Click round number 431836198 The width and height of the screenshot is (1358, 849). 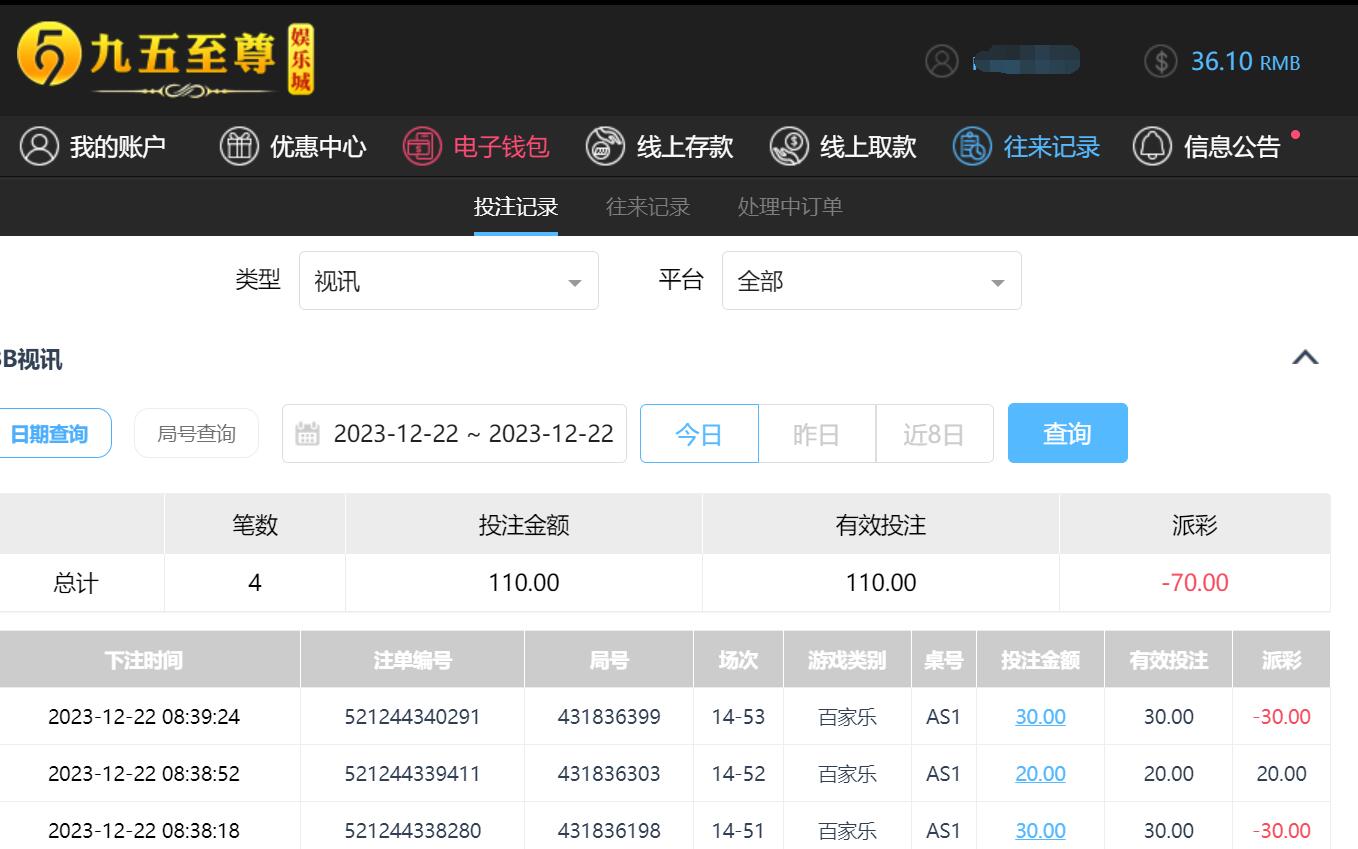click(x=609, y=831)
